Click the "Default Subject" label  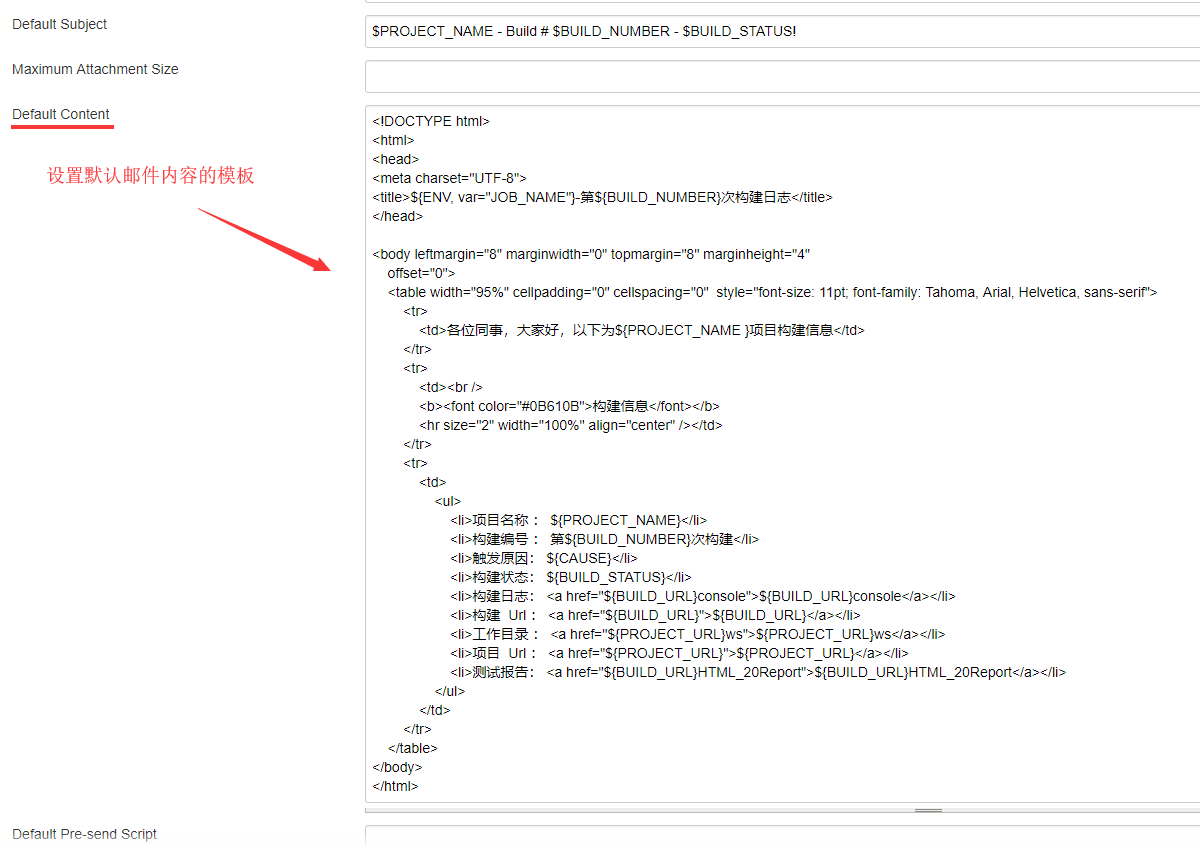[x=59, y=24]
